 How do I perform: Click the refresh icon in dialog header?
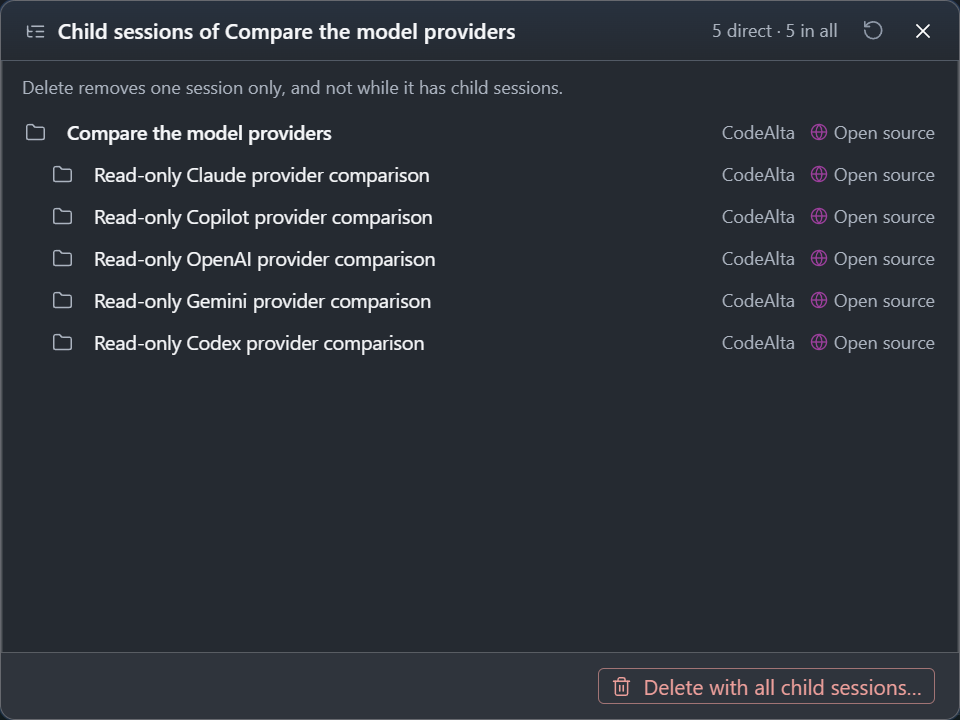pos(872,31)
